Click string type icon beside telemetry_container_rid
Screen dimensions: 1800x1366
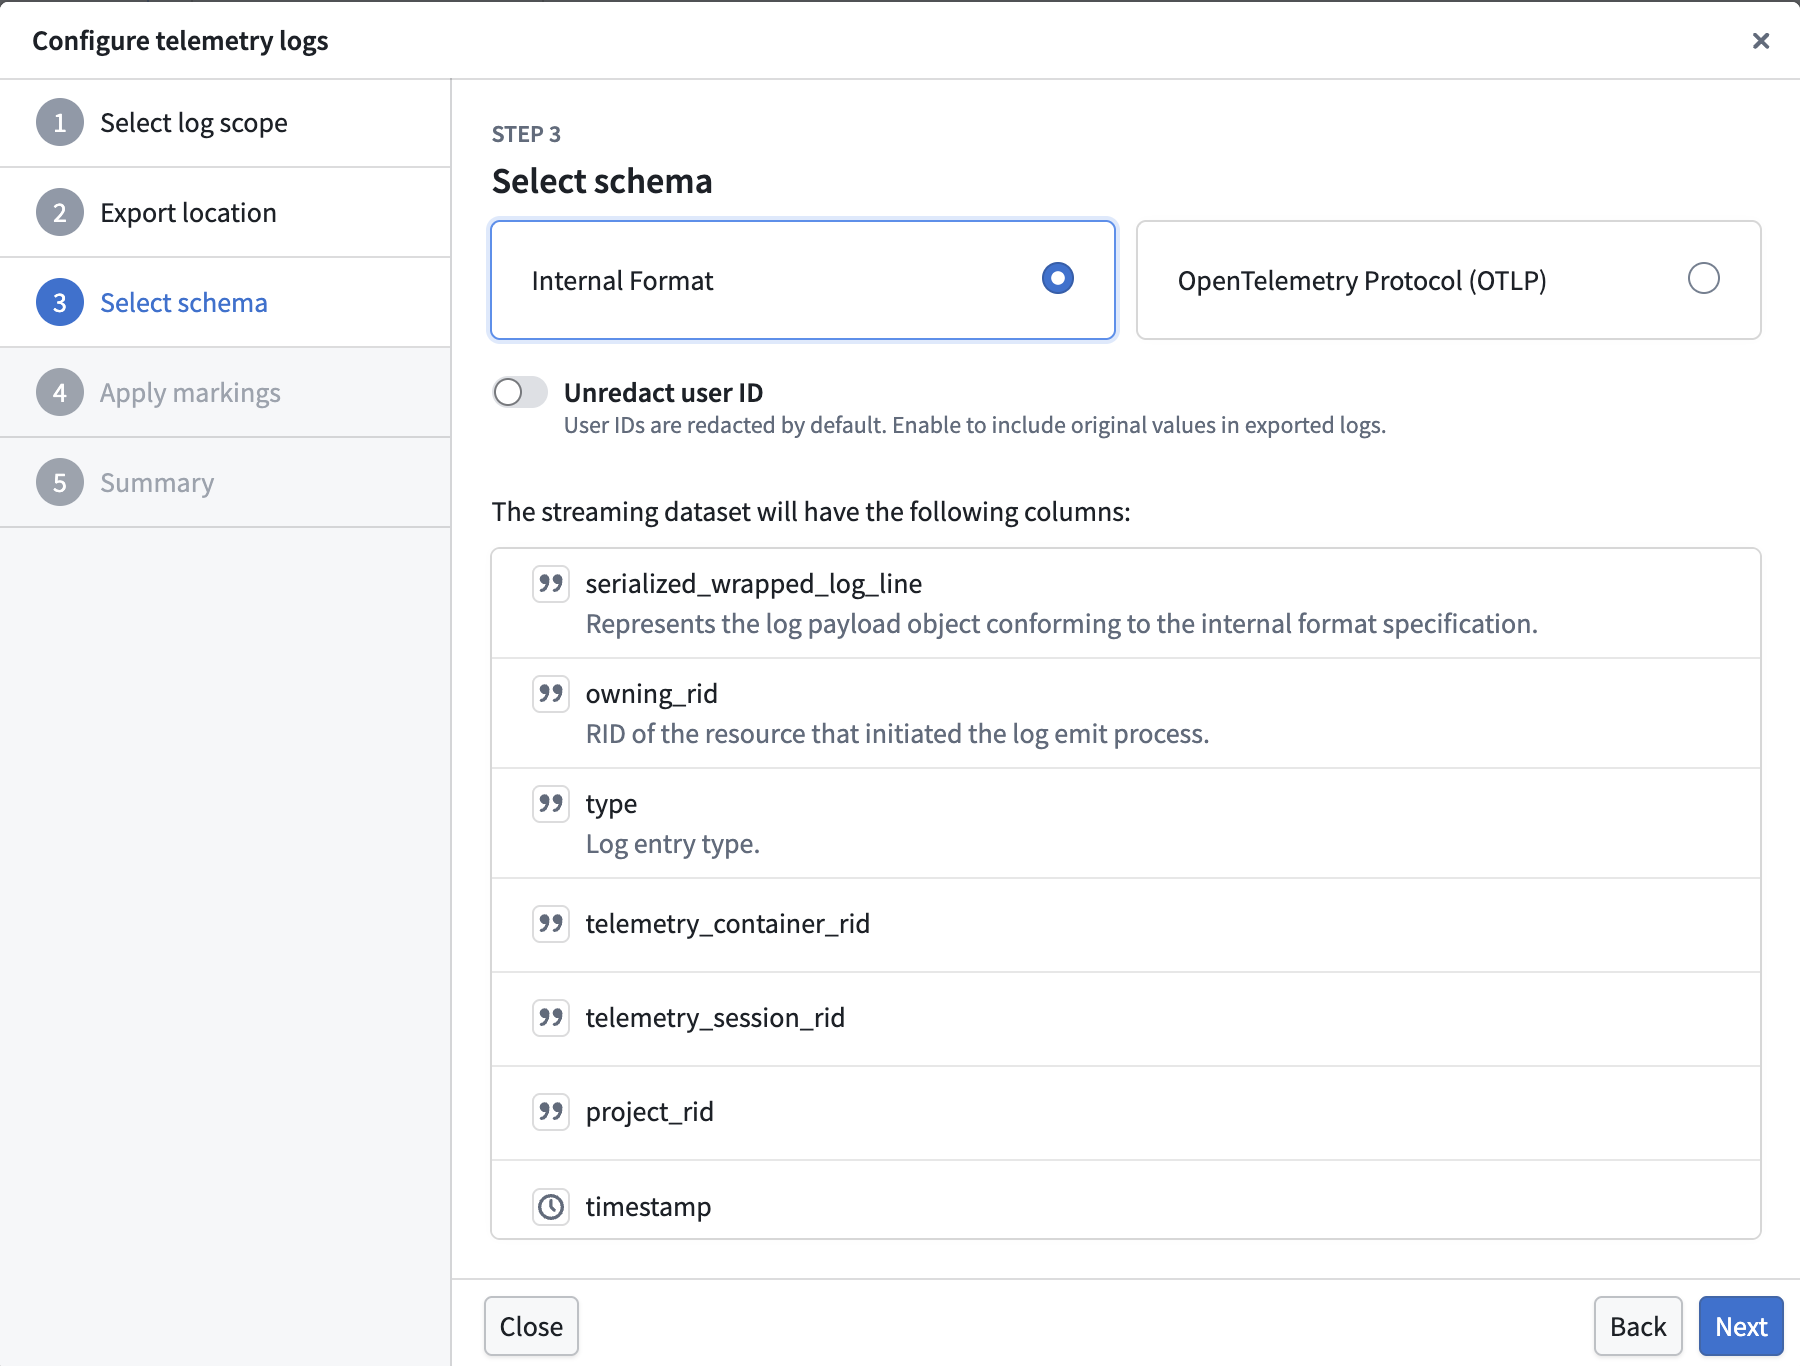click(551, 924)
